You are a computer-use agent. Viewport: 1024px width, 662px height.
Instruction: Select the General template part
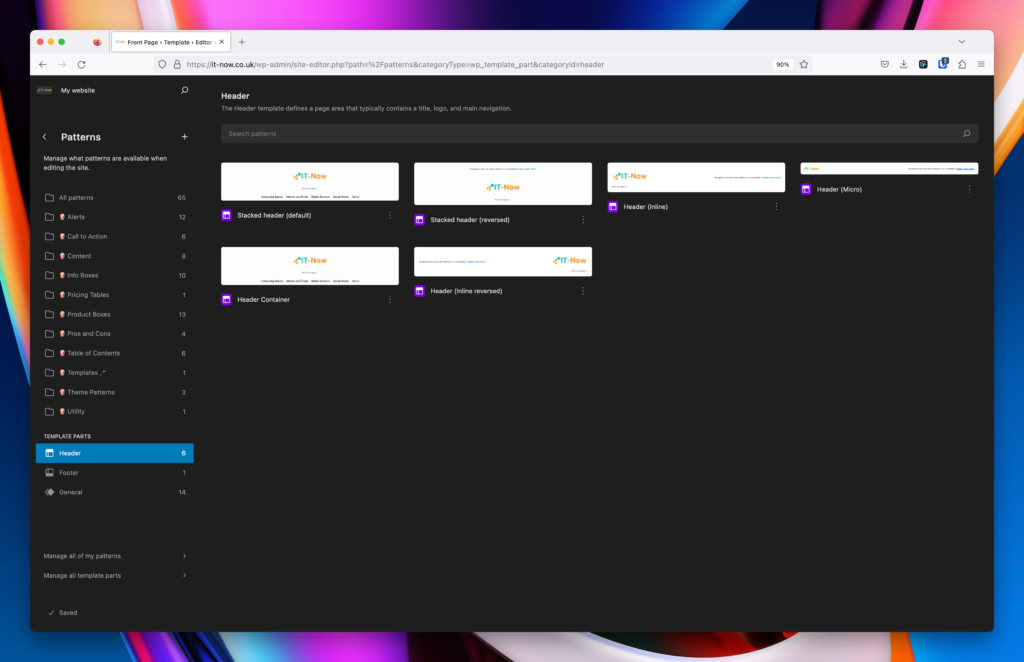pos(115,492)
